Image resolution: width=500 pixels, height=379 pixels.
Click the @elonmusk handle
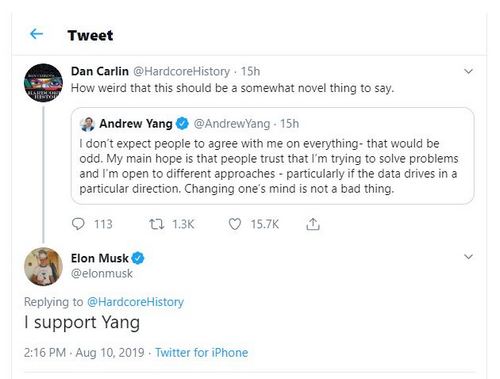coord(102,274)
